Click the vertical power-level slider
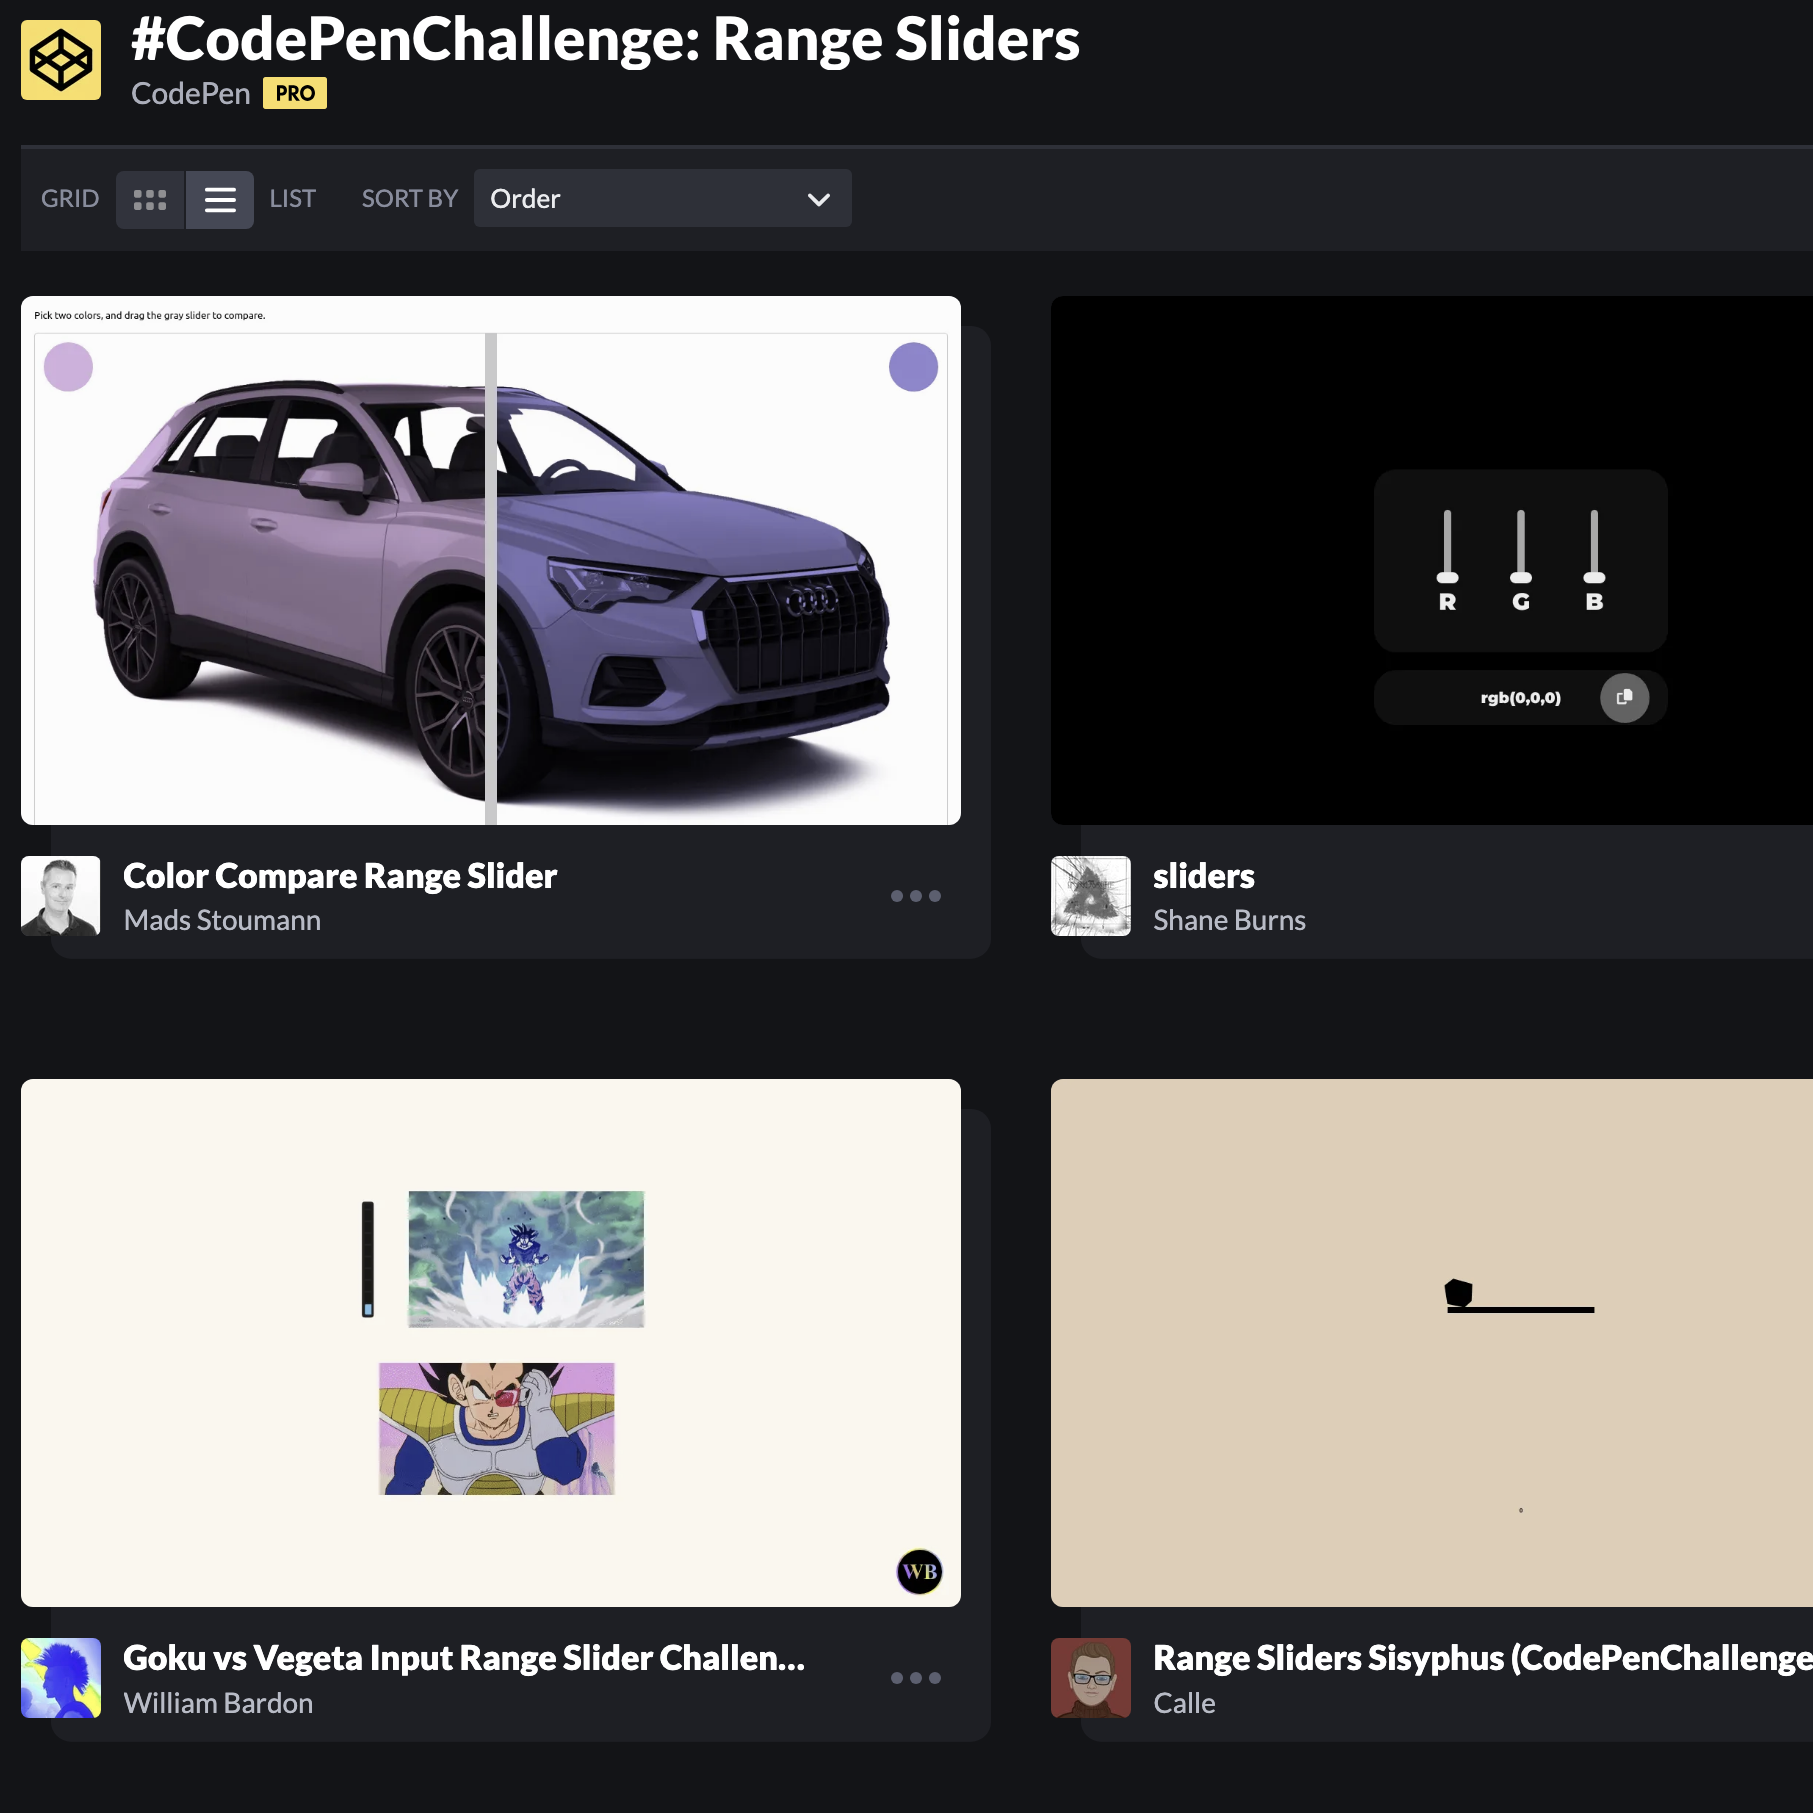 (x=368, y=1259)
